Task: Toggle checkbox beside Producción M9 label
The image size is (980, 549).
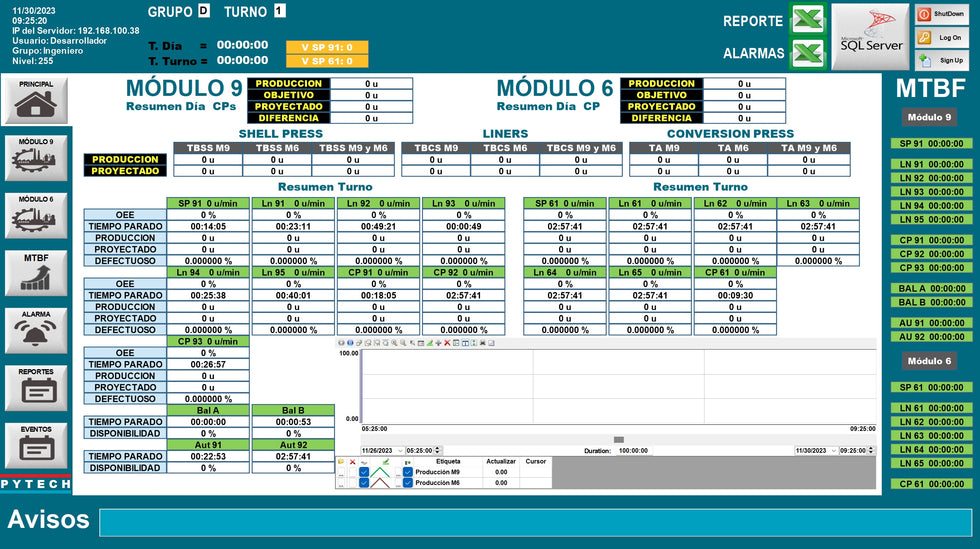Action: pos(407,472)
